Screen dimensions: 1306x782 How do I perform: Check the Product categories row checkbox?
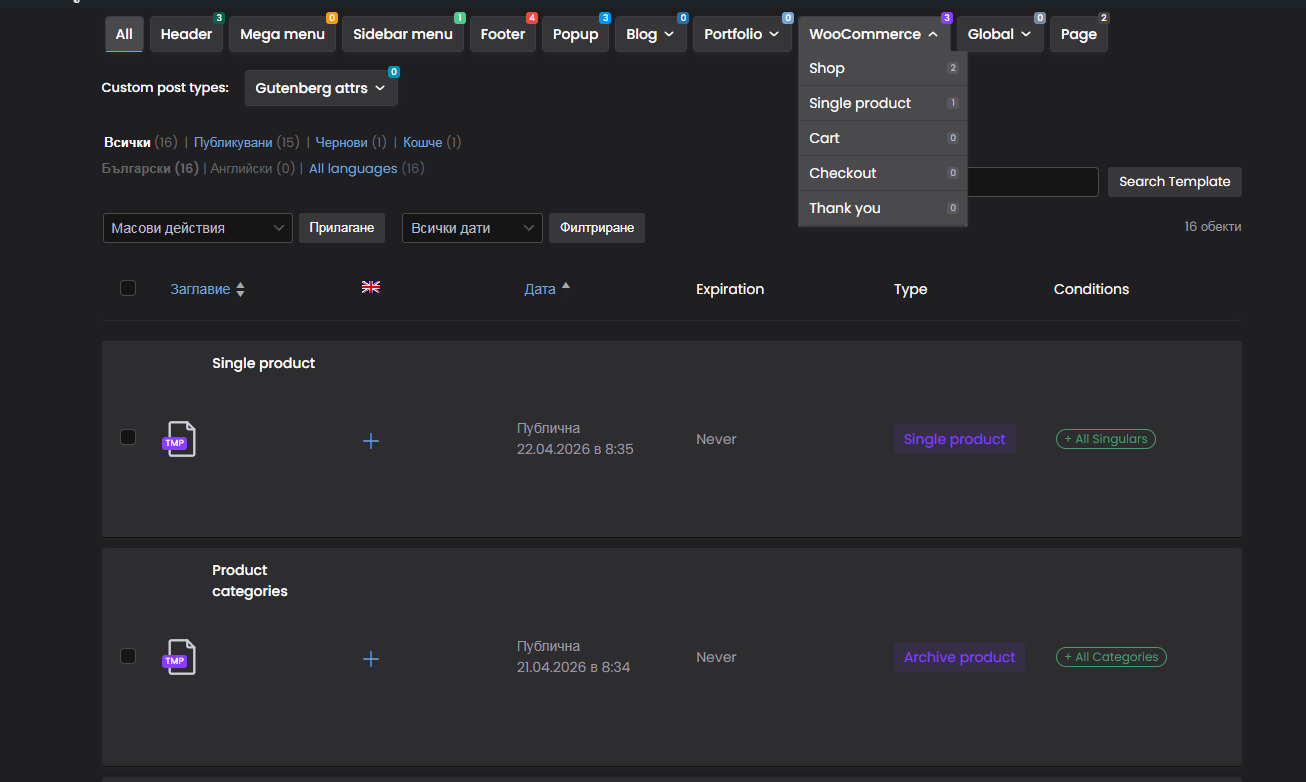128,656
